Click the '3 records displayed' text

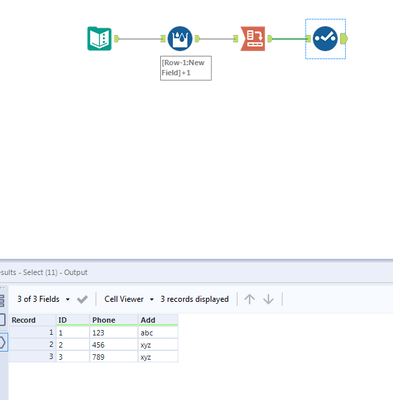pos(194,299)
